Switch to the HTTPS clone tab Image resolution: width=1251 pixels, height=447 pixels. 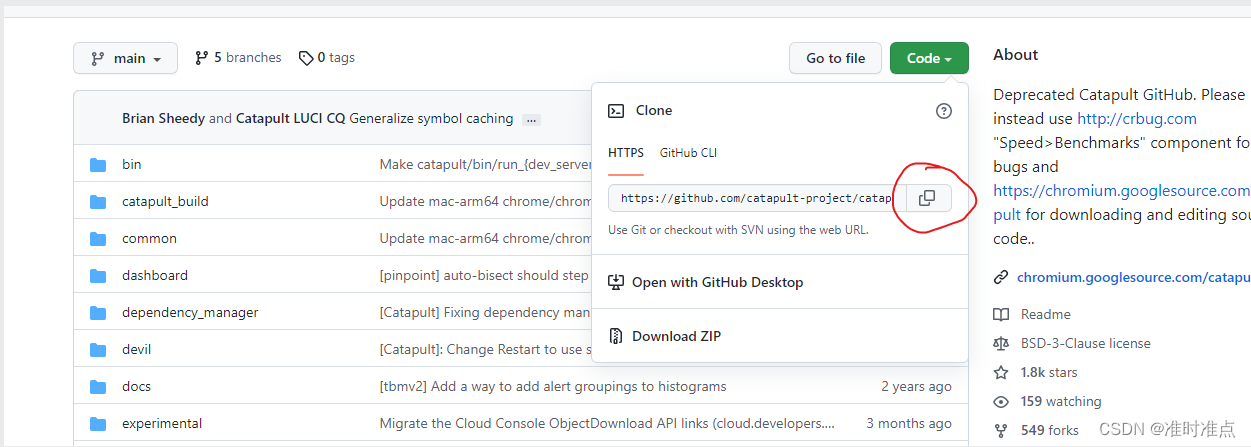click(x=626, y=153)
